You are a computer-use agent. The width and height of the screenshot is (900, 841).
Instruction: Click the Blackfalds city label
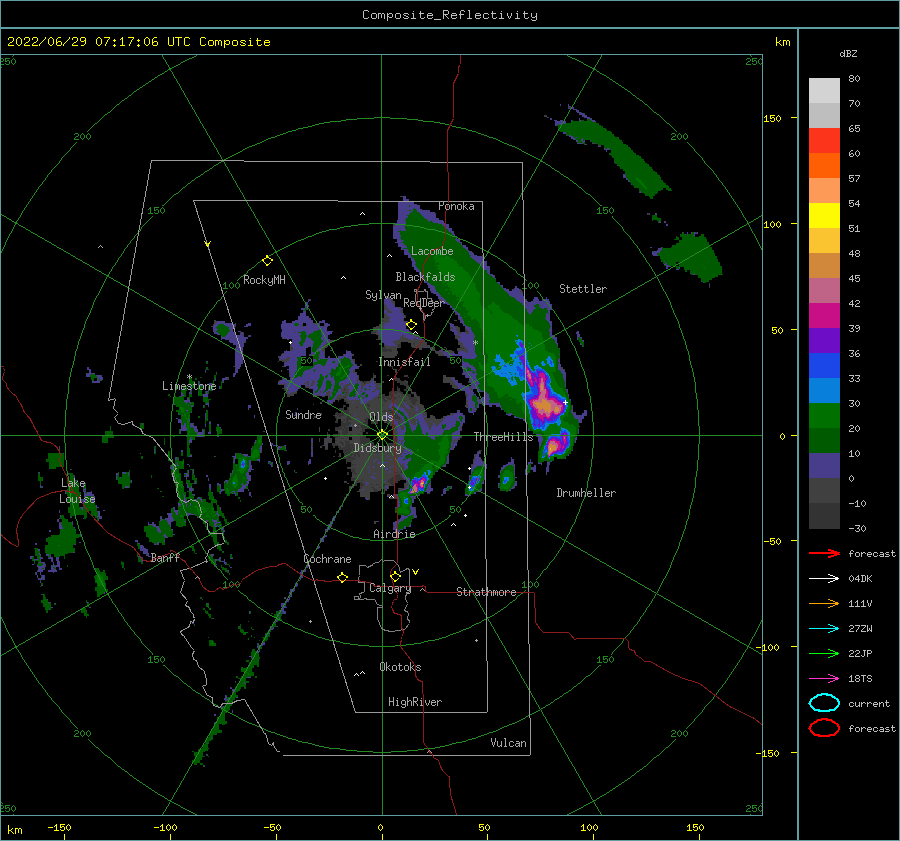click(425, 277)
